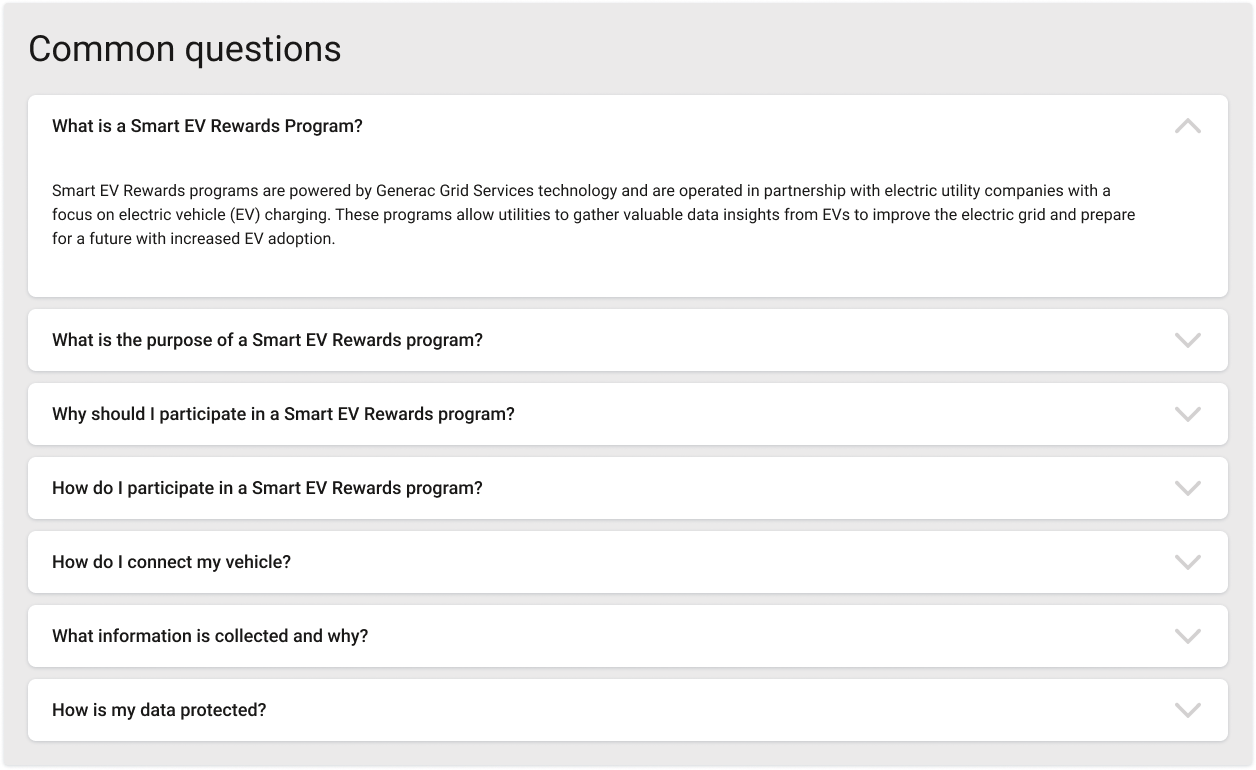Open "How do I participate" question text
This screenshot has height=770, width=1256.
click(x=267, y=488)
